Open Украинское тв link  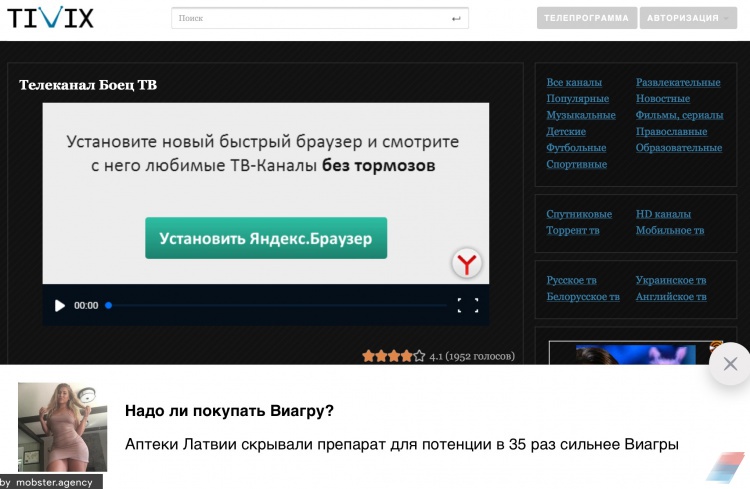pyautogui.click(x=671, y=280)
